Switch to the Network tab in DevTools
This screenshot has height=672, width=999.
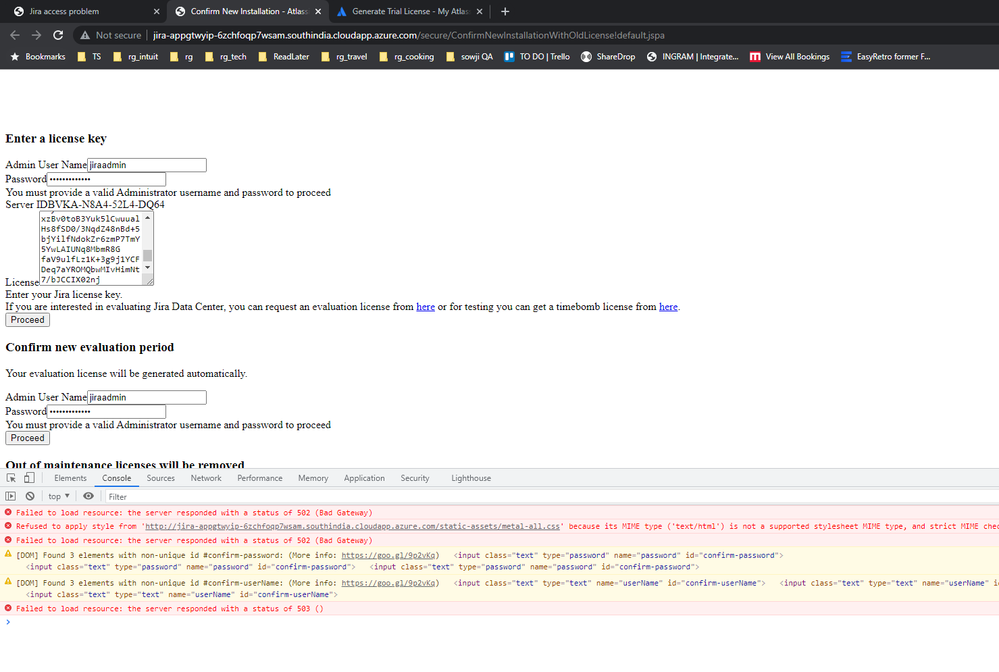[206, 478]
